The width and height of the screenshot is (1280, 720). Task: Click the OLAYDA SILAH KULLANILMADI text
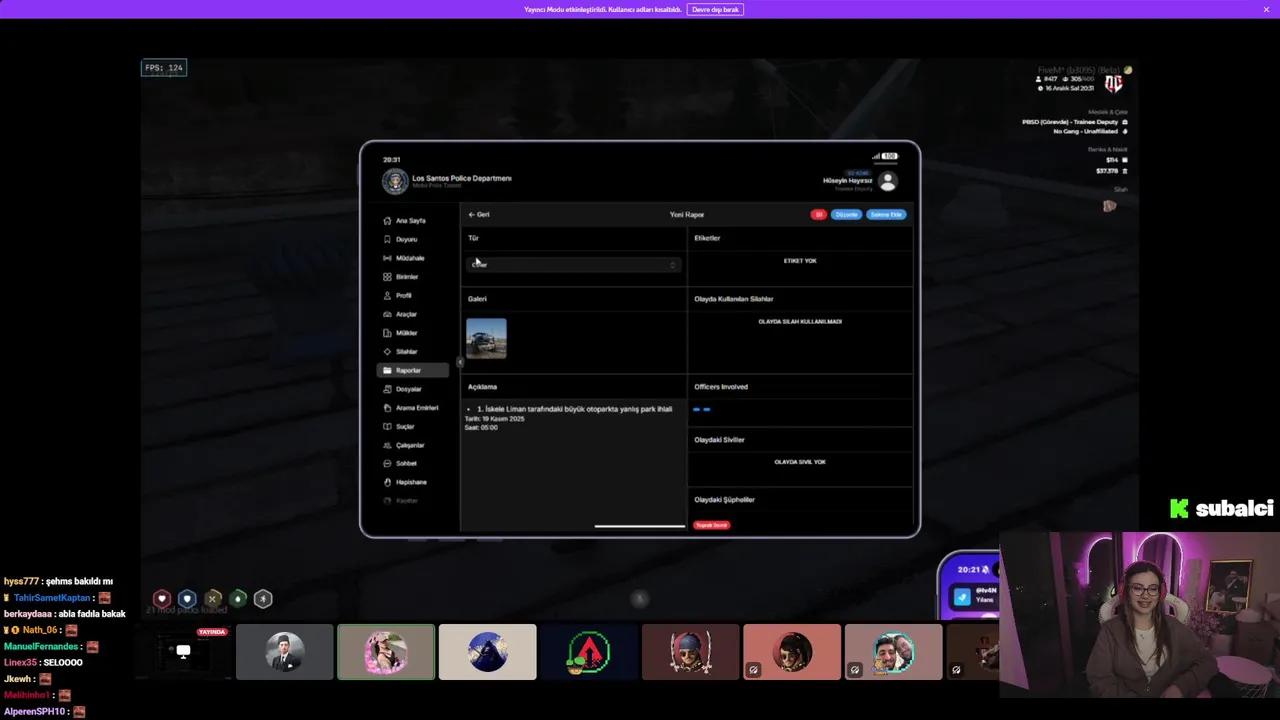pos(800,322)
